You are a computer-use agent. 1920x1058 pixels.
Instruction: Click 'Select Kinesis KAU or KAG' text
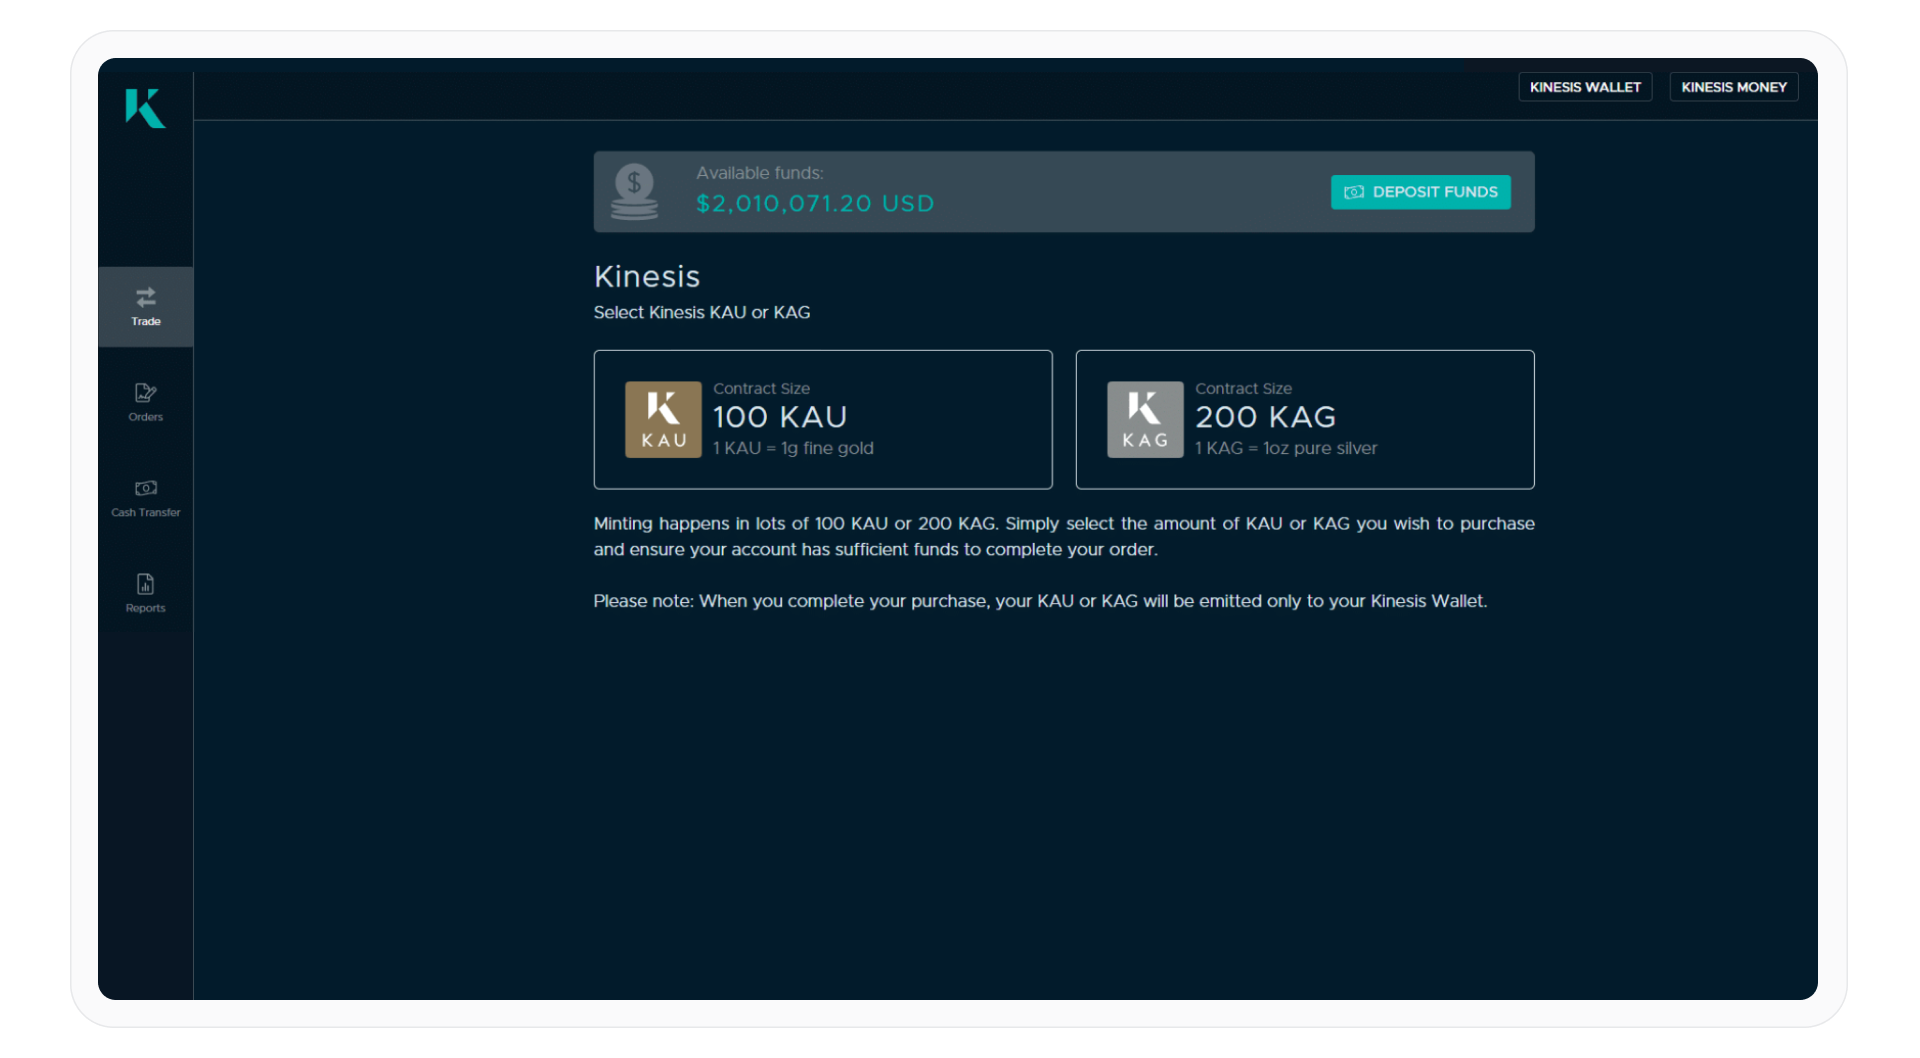pos(702,313)
